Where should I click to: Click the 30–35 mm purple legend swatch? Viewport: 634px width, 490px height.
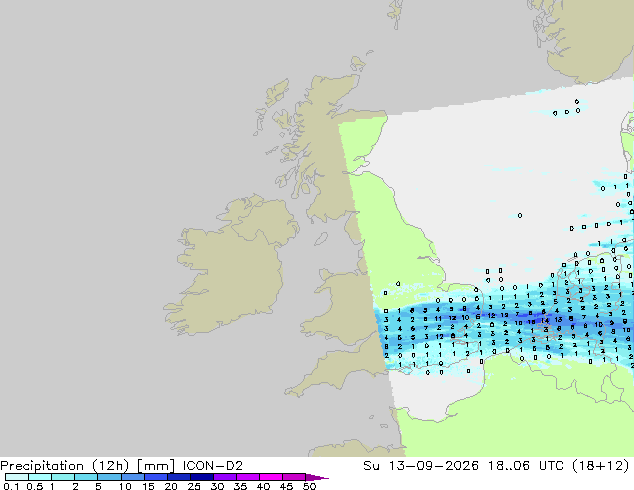225,477
